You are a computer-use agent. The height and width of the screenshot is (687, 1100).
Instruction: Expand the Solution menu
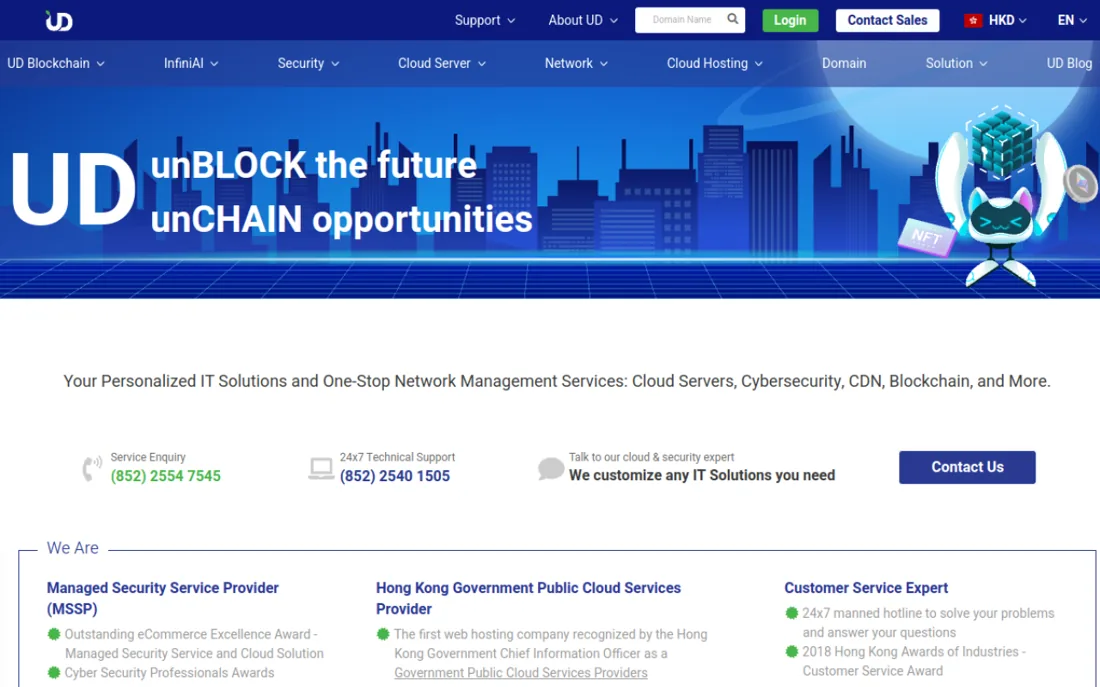tap(956, 63)
